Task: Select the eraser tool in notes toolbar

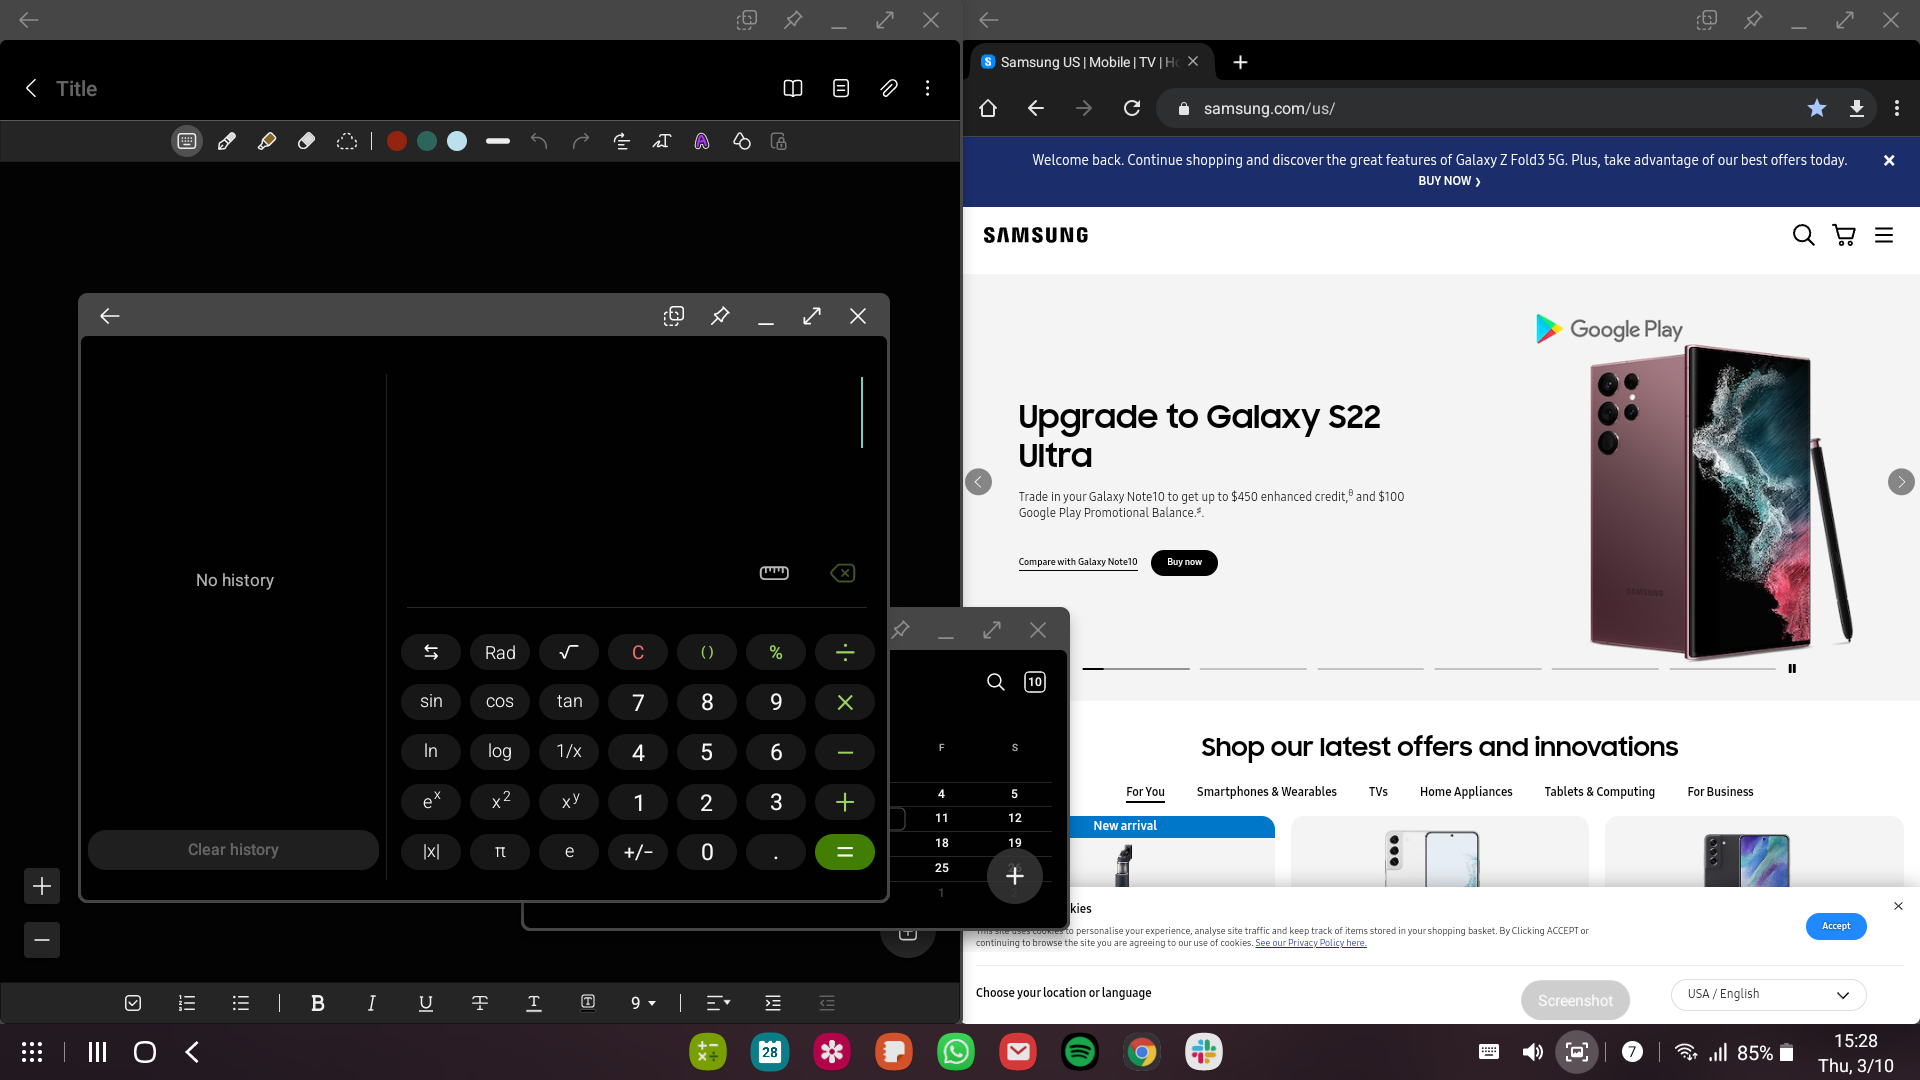Action: point(307,142)
